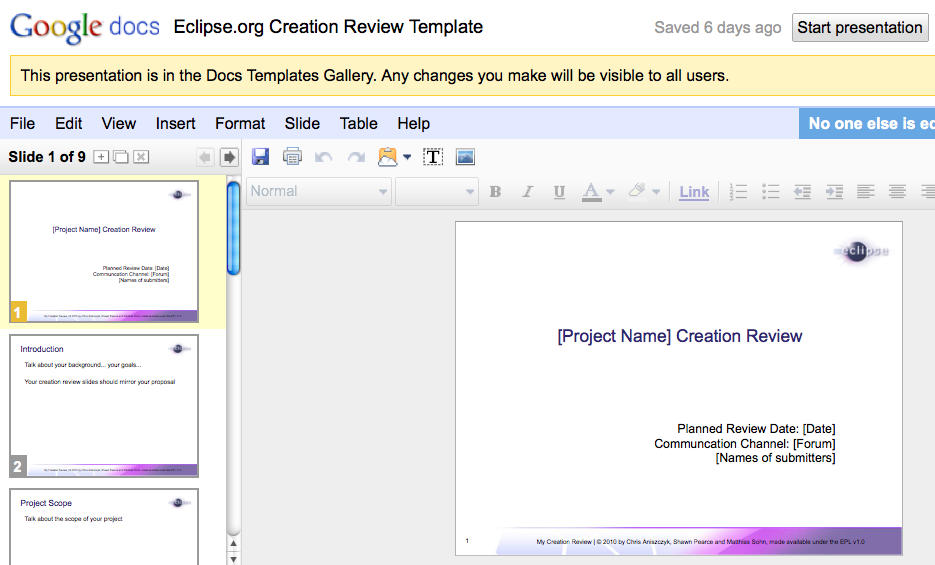Image resolution: width=935 pixels, height=565 pixels.
Task: Add a new slide with plus icon
Action: (101, 157)
